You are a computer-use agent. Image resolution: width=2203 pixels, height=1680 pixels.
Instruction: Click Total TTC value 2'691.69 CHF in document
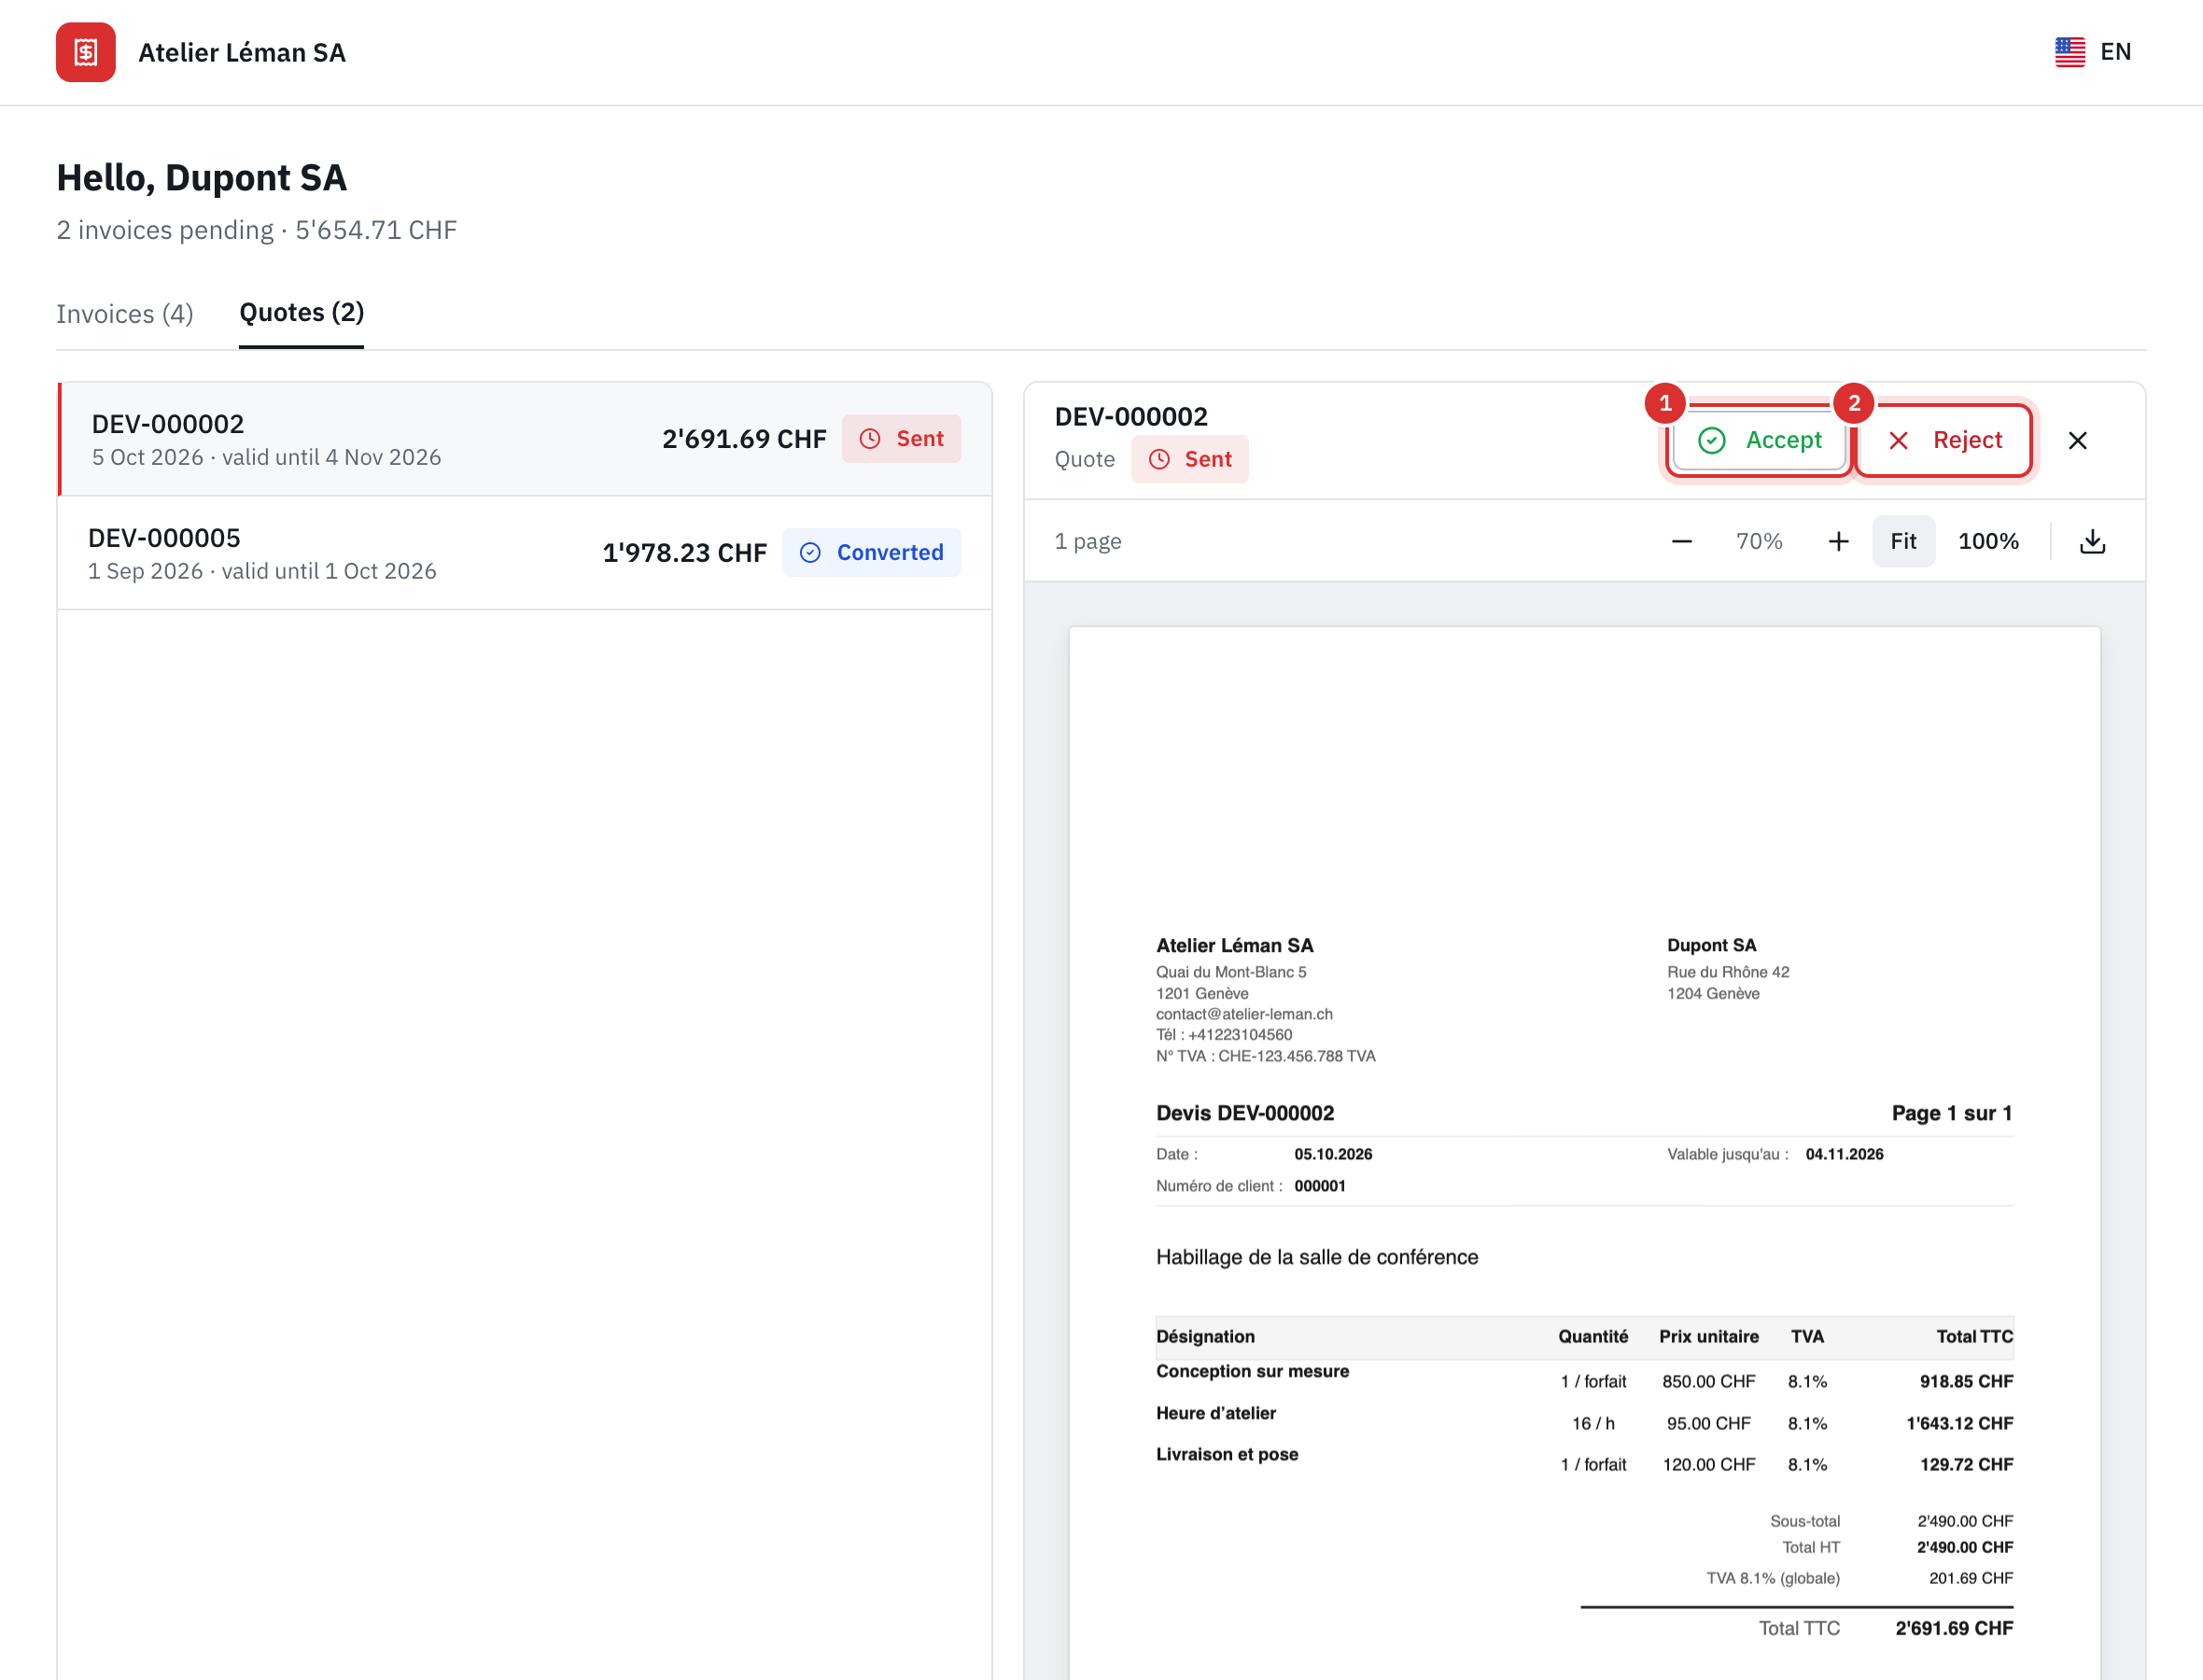click(1954, 1628)
